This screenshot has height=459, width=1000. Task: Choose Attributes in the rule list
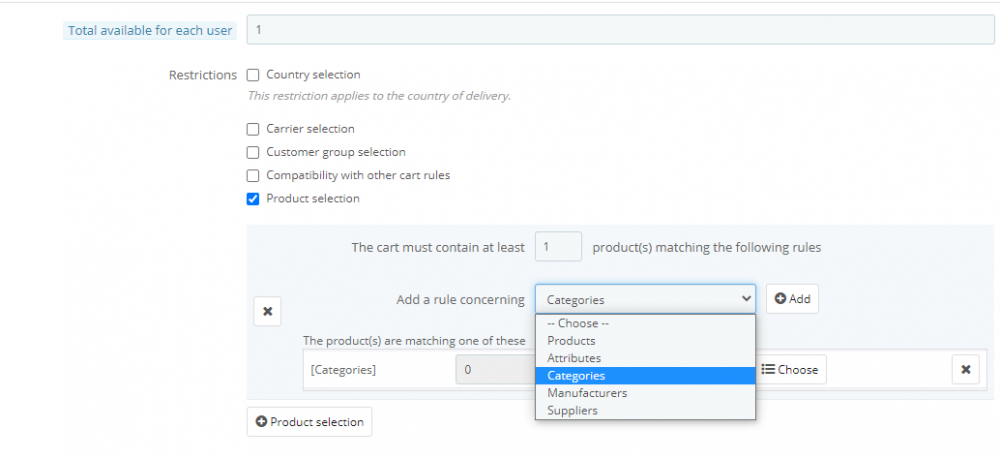coord(574,358)
